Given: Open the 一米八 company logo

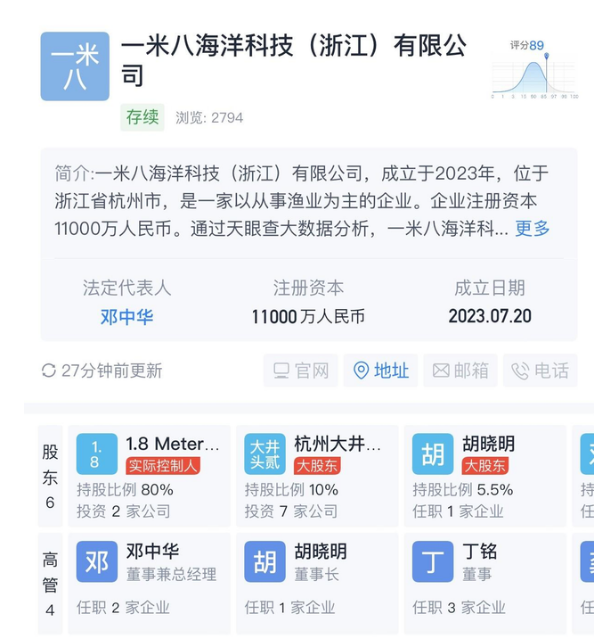Looking at the screenshot, I should [x=75, y=66].
